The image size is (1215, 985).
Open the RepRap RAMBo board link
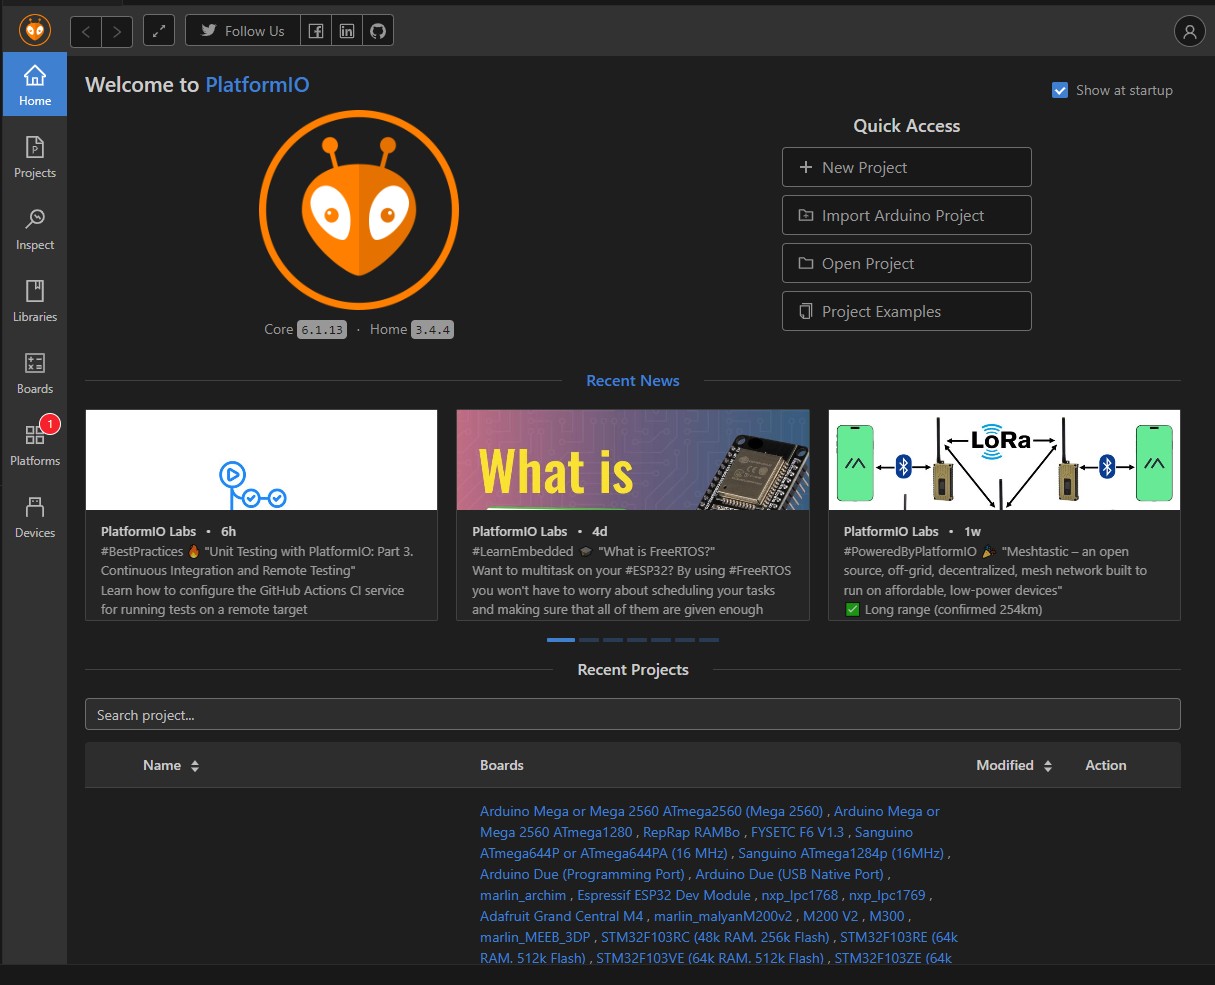pyautogui.click(x=692, y=832)
